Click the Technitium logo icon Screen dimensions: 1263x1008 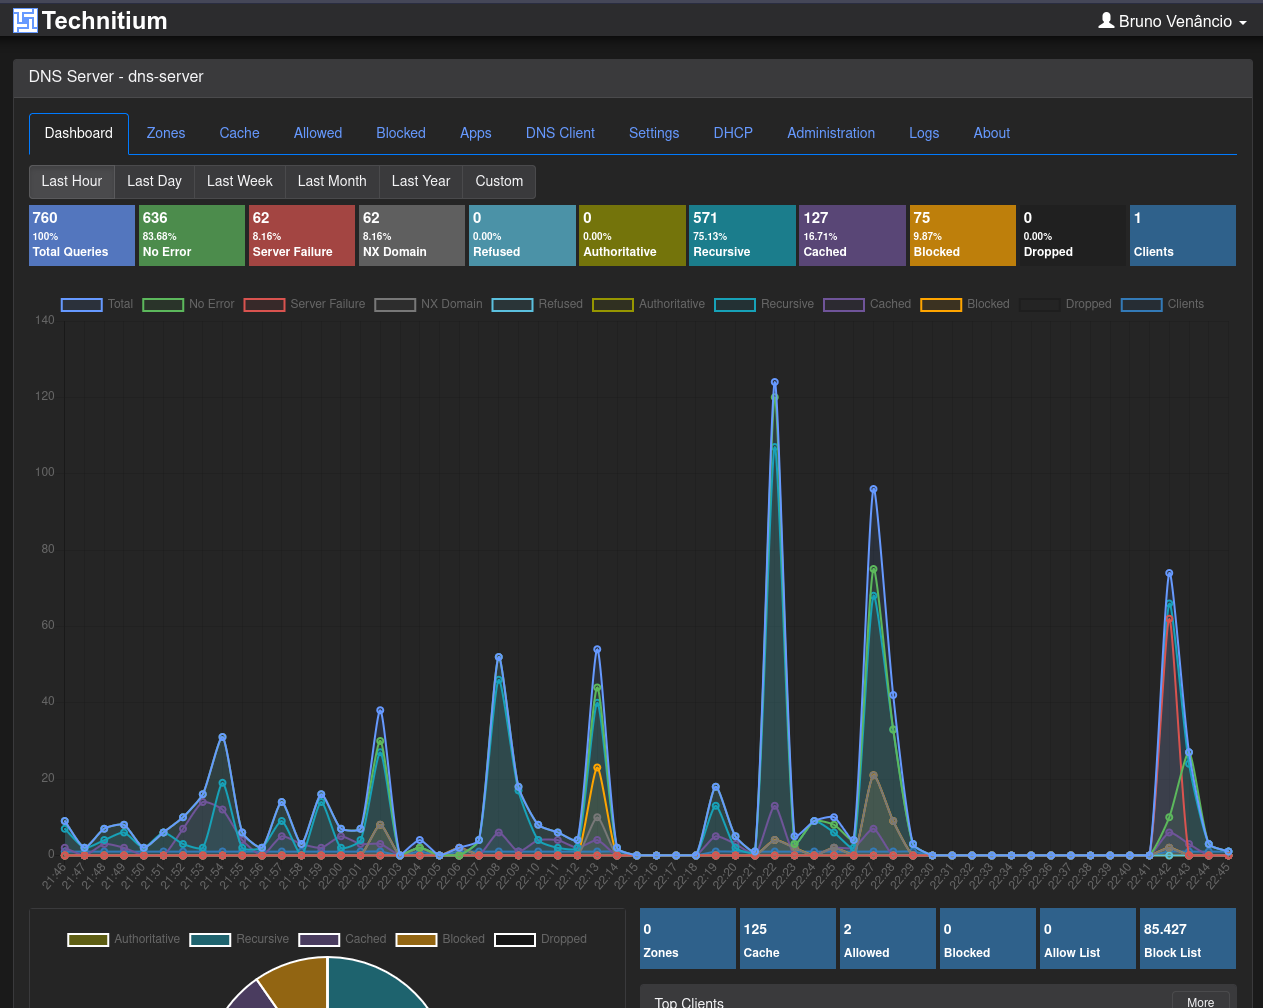[25, 20]
